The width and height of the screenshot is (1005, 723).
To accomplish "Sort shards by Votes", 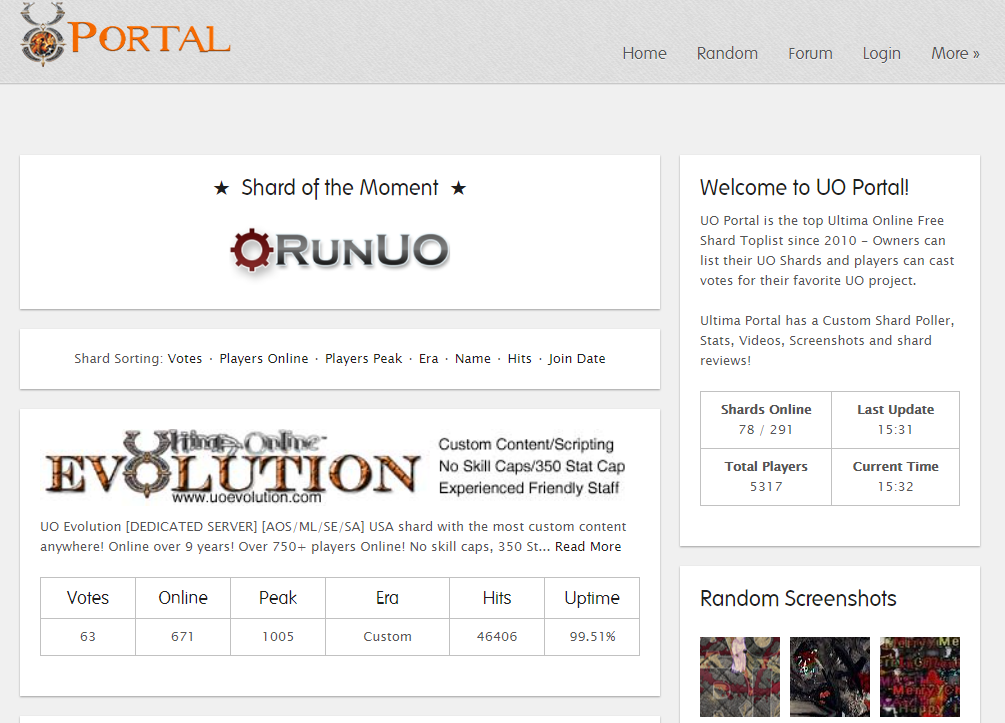I will 185,358.
